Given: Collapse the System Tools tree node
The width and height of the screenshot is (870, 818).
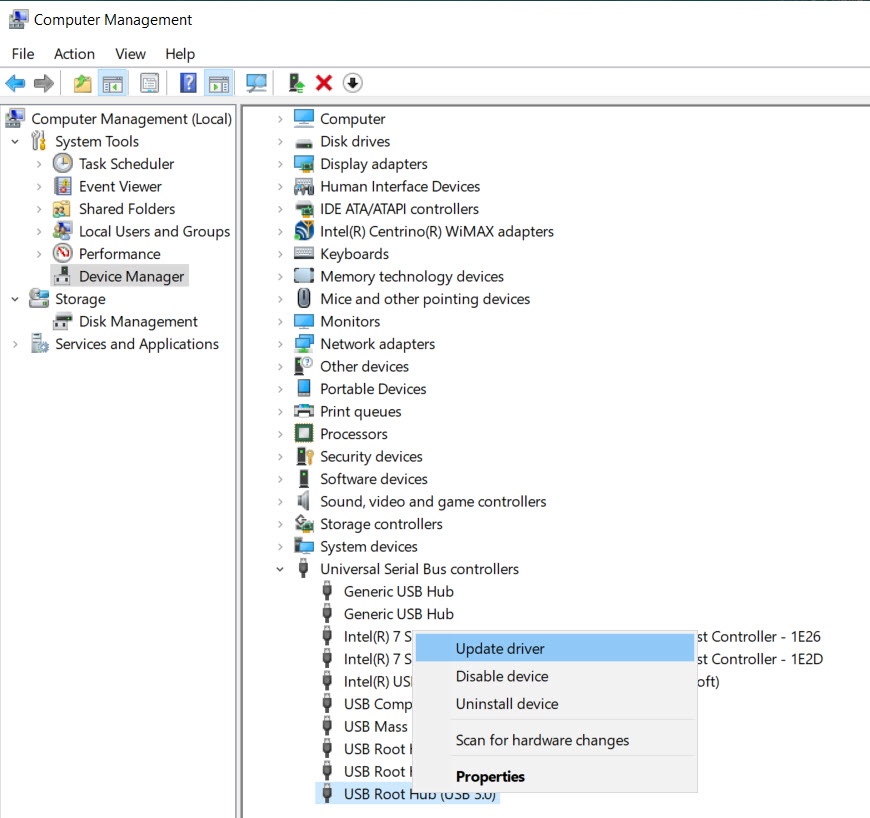Looking at the screenshot, I should point(15,141).
